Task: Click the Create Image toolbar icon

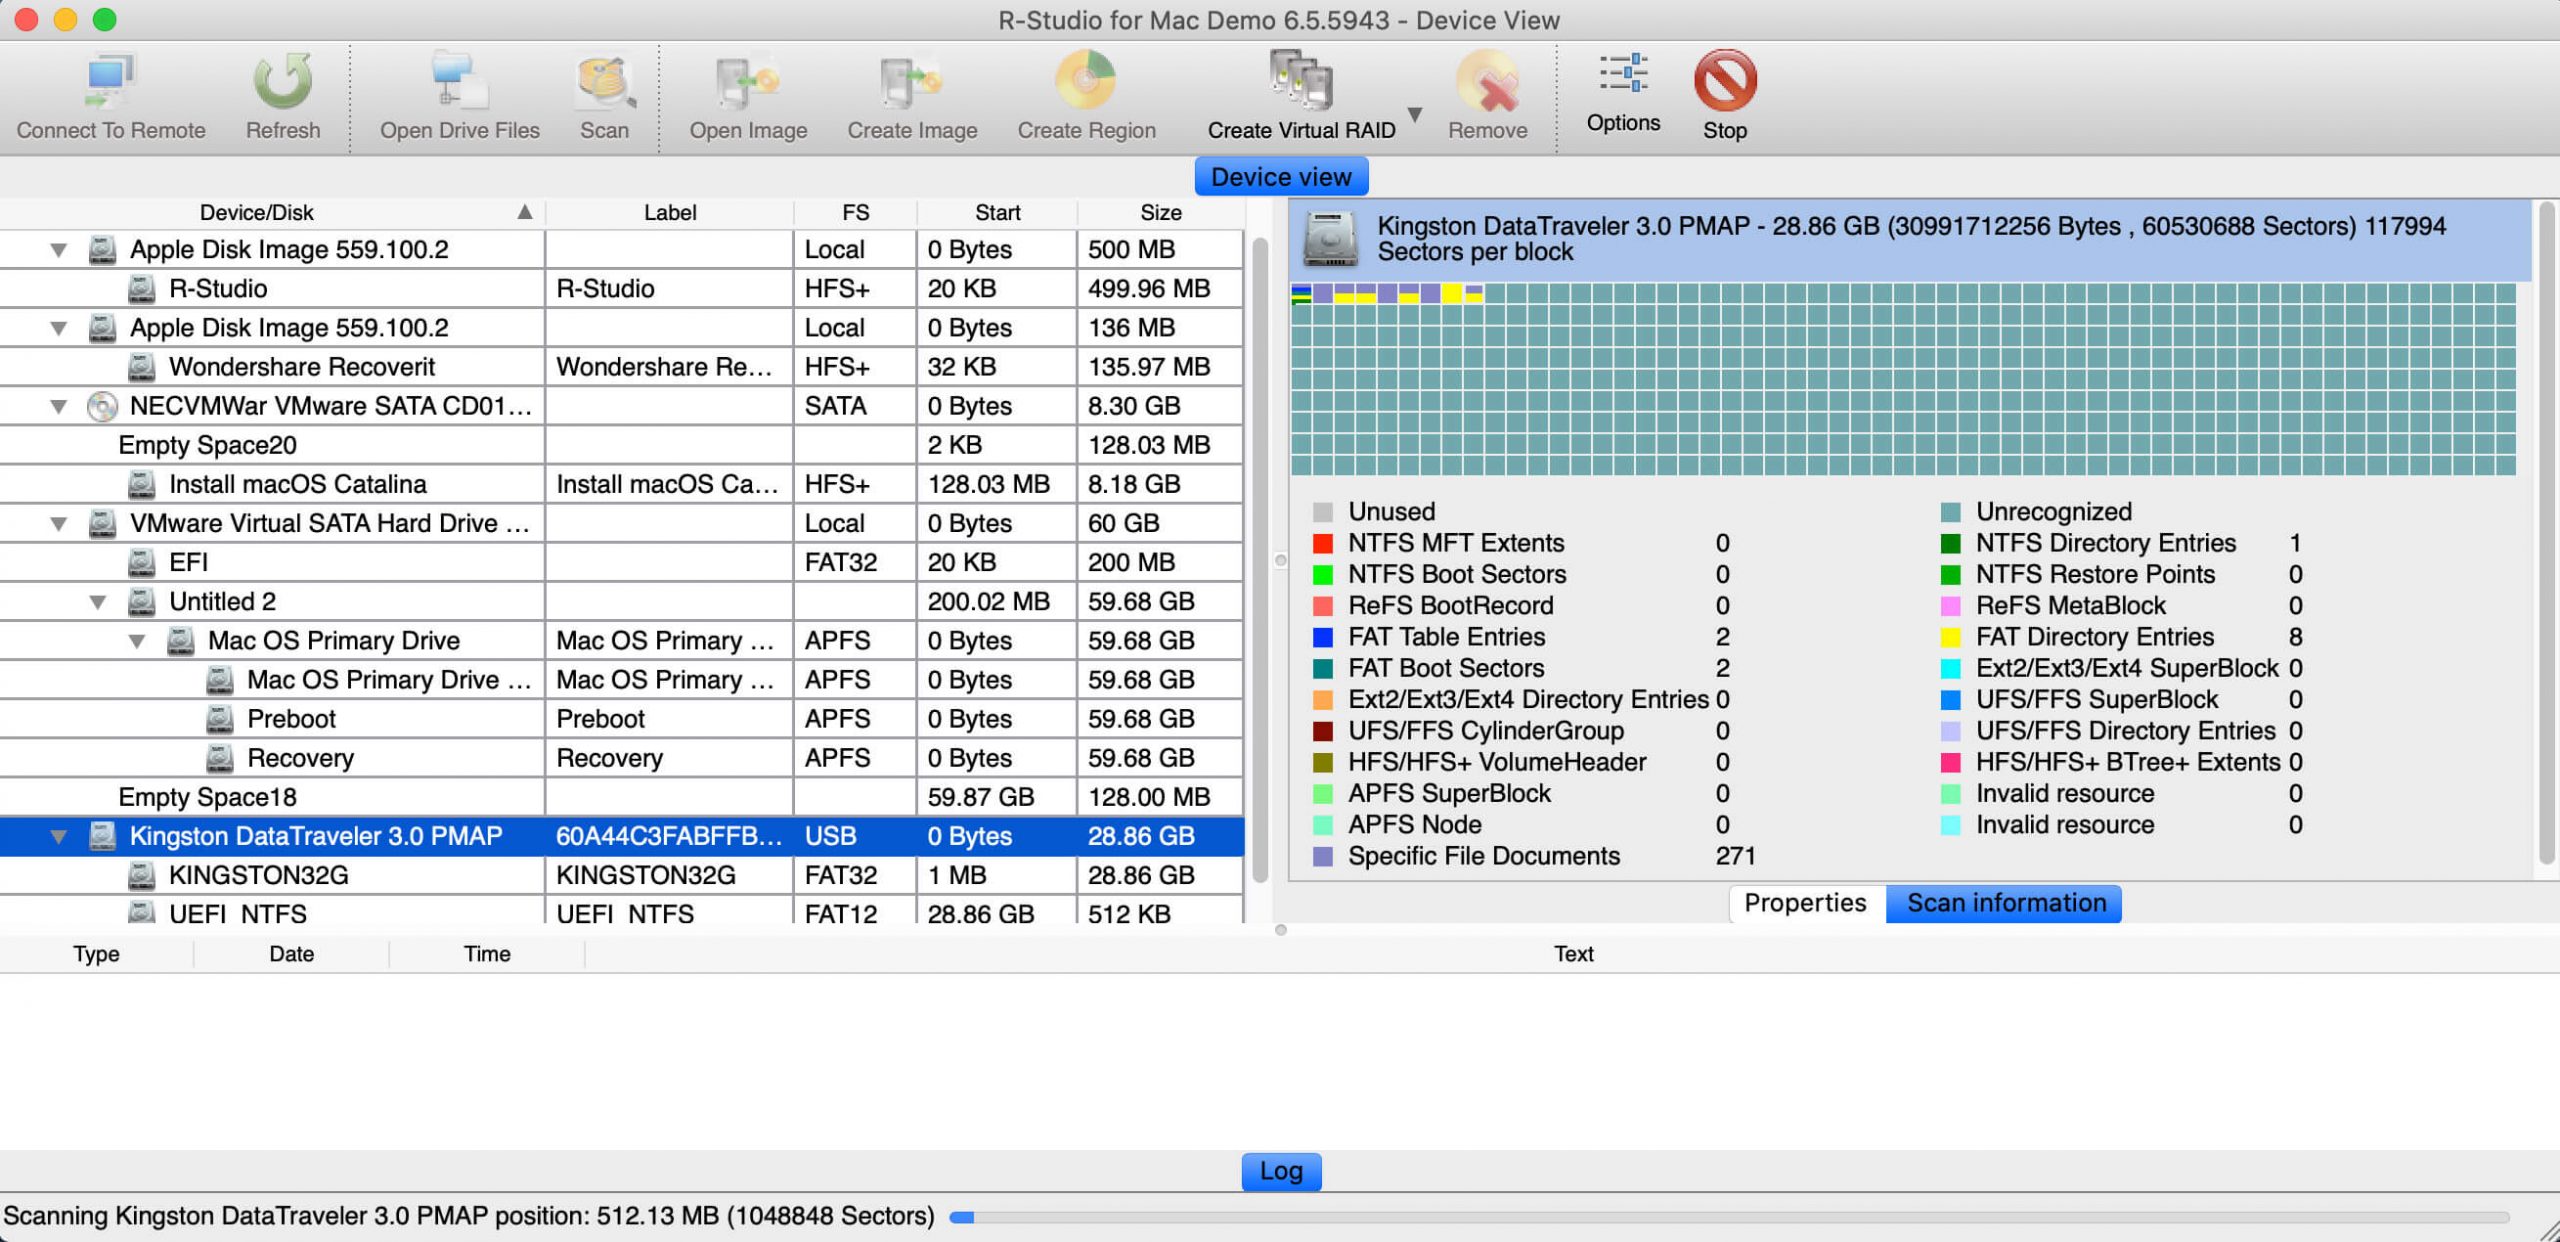Action: pyautogui.click(x=911, y=81)
